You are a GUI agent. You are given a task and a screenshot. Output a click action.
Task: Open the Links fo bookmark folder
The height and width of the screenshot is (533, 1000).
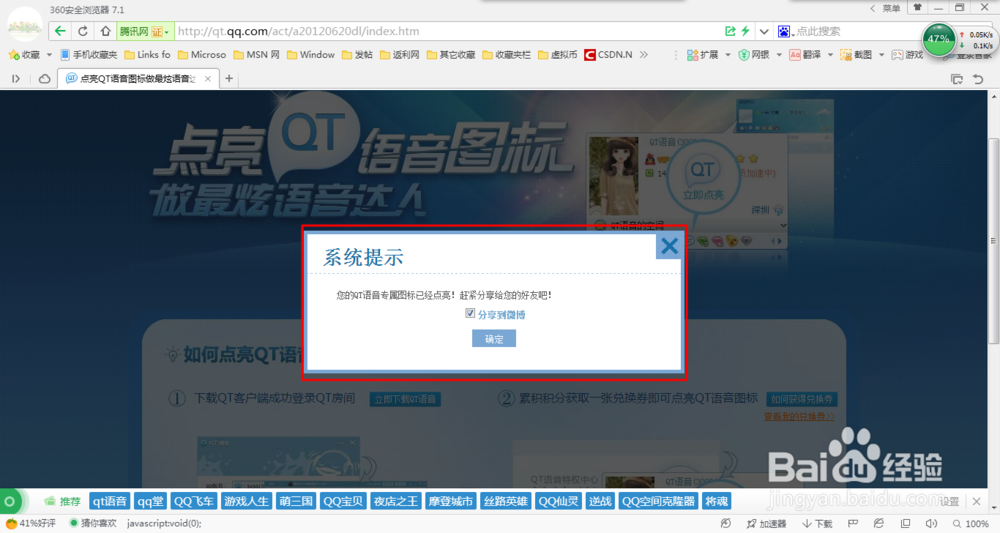[147, 55]
